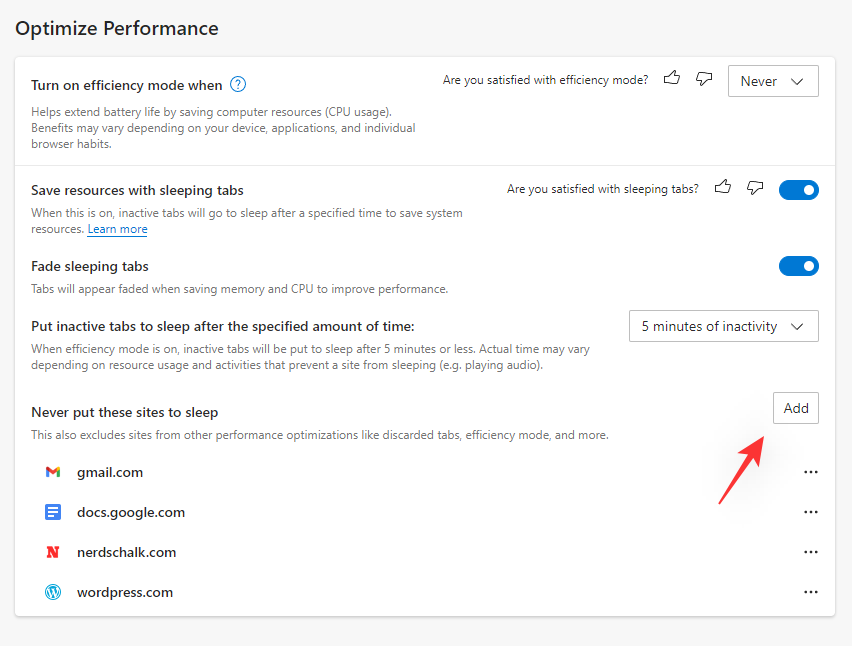Open the efficiency mode Never dropdown
This screenshot has height=646, width=852.
coord(773,81)
